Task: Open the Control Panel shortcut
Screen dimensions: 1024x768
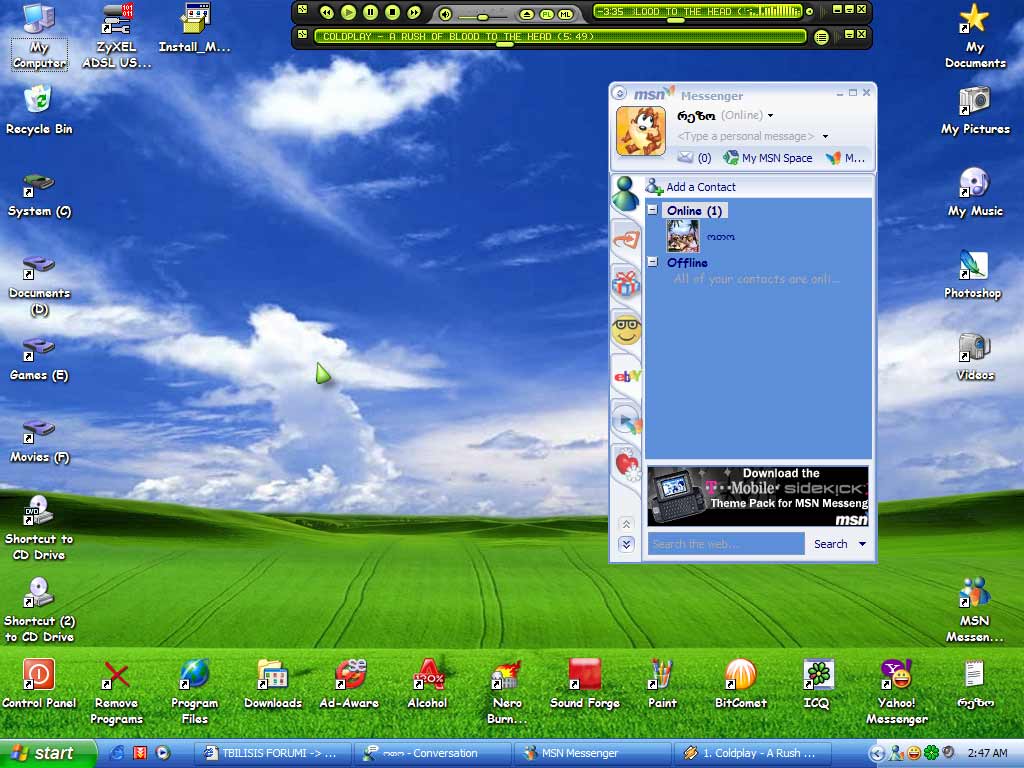Action: 39,684
